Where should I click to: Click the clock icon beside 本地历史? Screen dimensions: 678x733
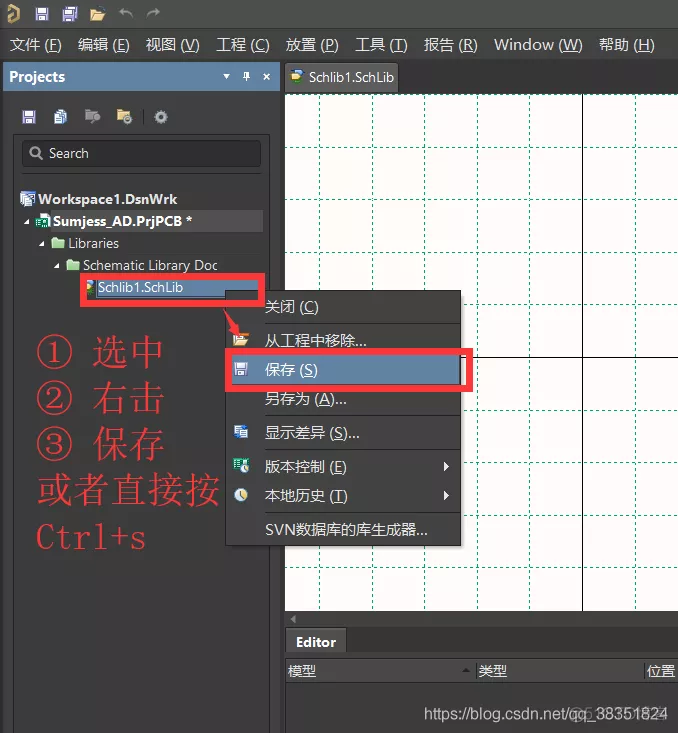coord(241,495)
